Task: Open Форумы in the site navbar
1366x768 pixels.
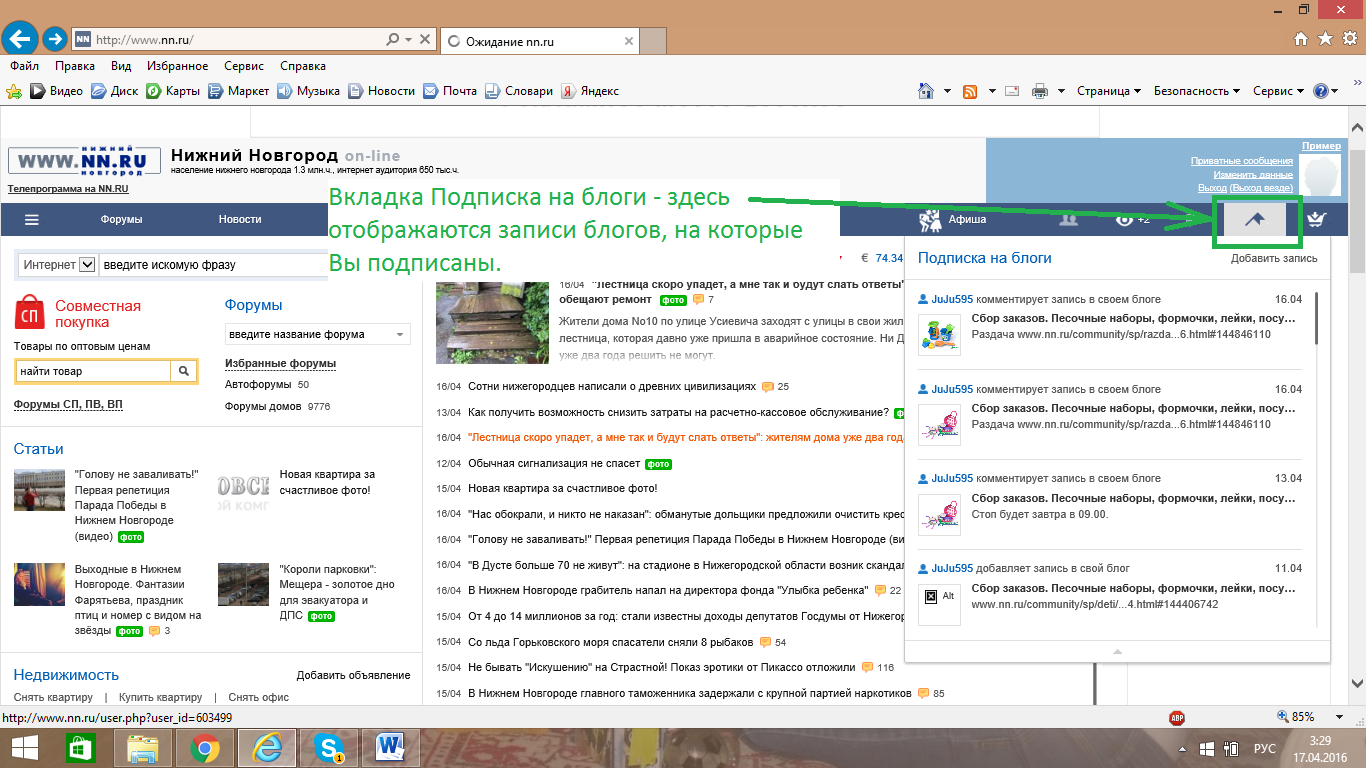Action: (122, 219)
